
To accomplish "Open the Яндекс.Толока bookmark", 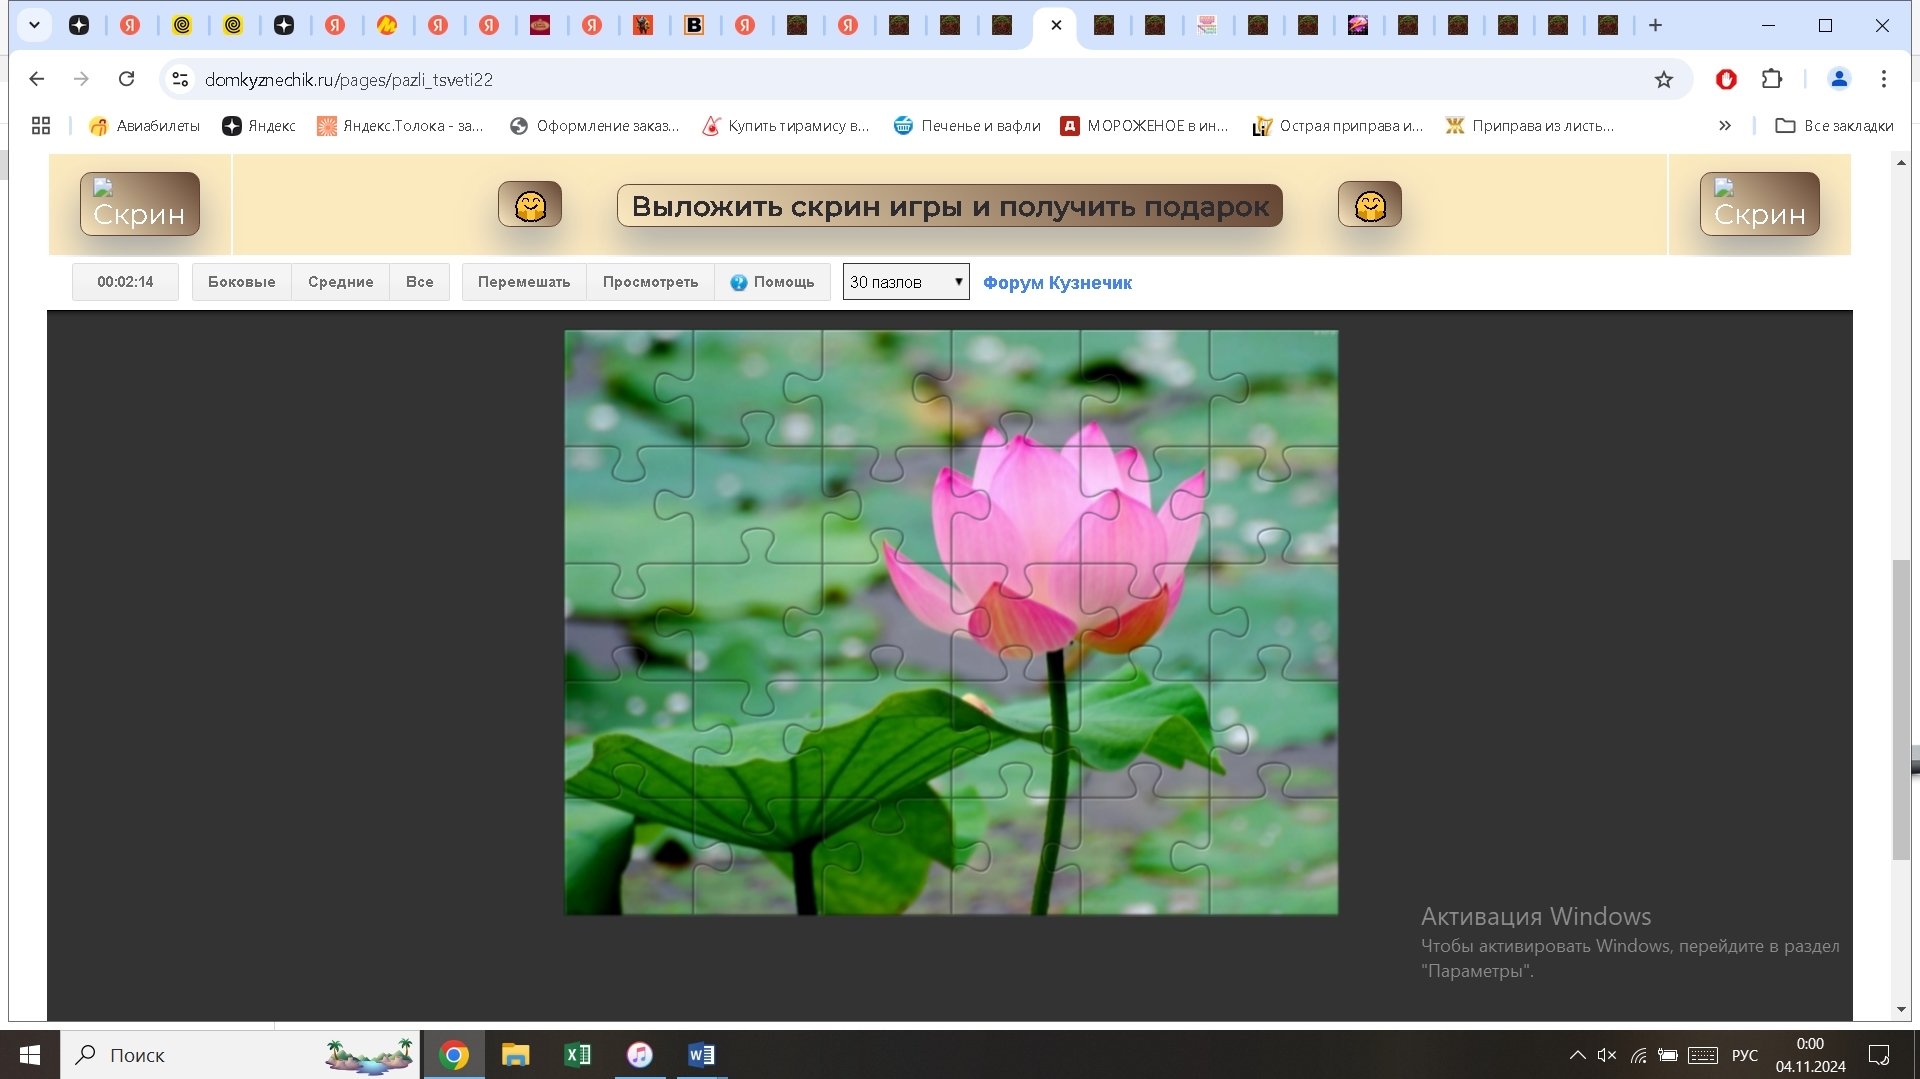I will point(400,126).
